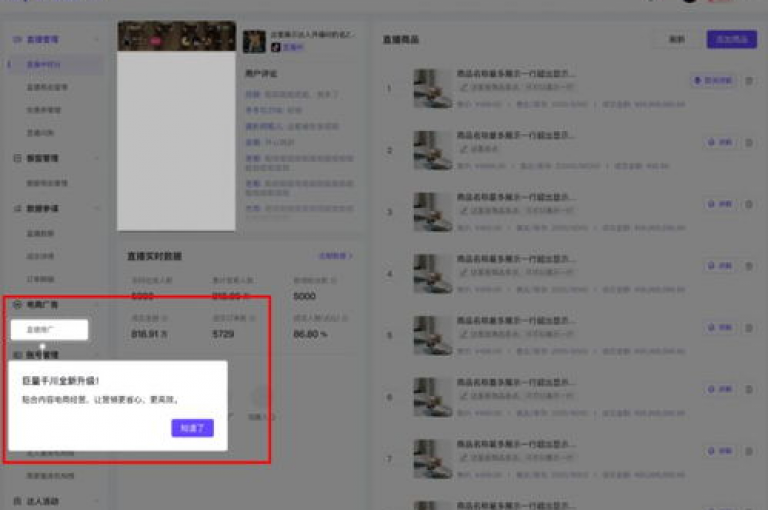Open product thumbnail in row 4
The height and width of the screenshot is (510, 768).
(433, 274)
